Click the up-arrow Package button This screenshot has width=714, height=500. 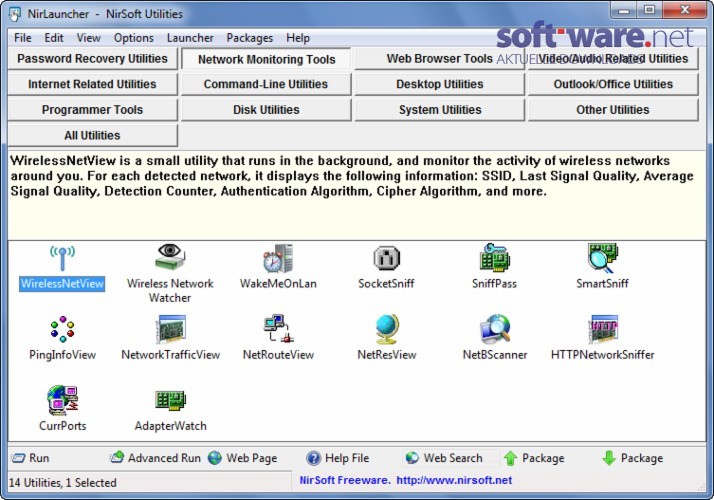coord(534,458)
